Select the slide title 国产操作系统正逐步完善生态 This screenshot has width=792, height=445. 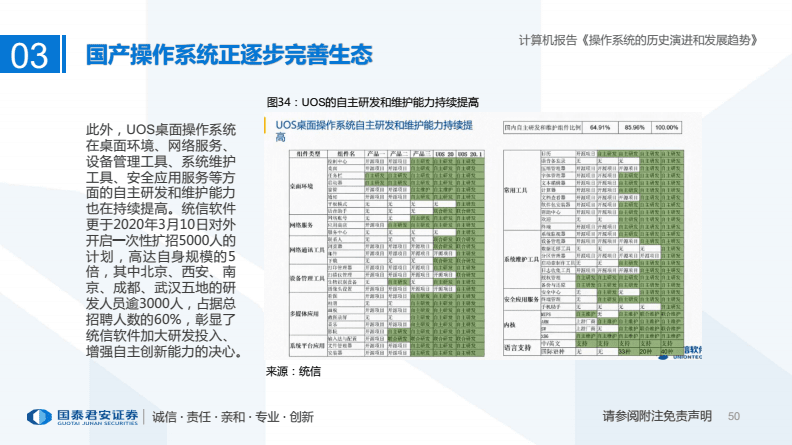pyautogui.click(x=229, y=55)
